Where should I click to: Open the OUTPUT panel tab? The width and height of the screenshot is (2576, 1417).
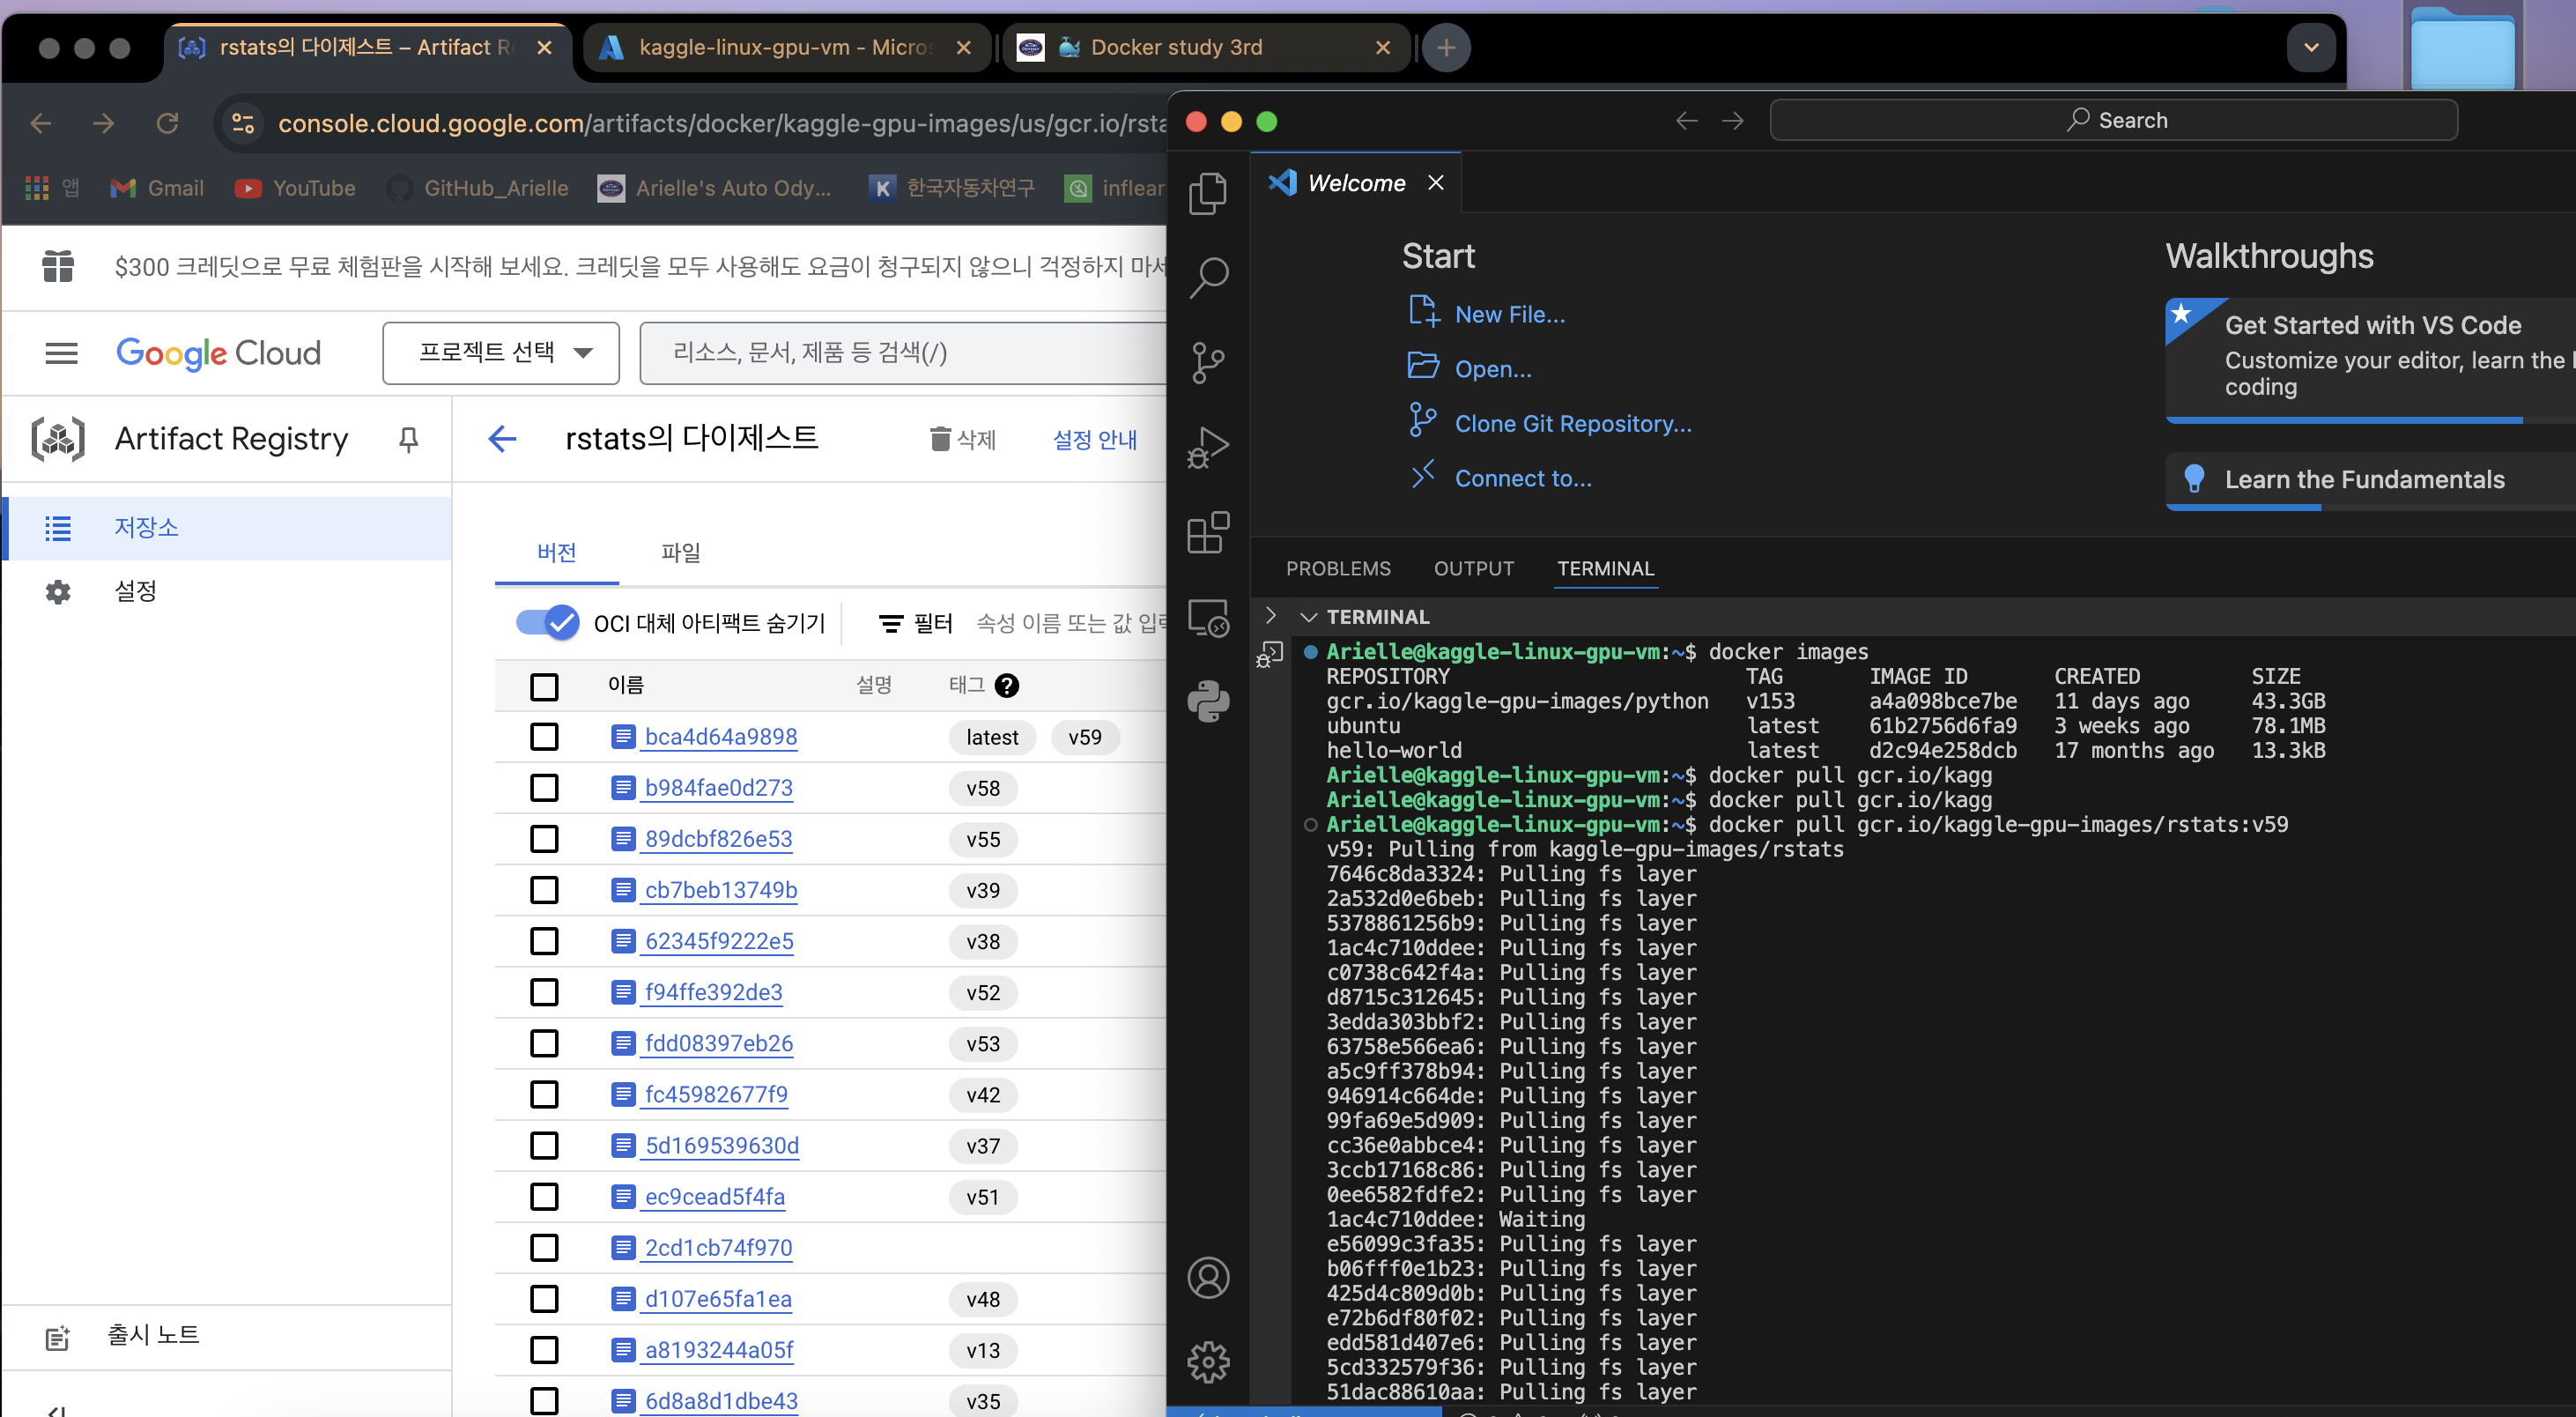1474,568
